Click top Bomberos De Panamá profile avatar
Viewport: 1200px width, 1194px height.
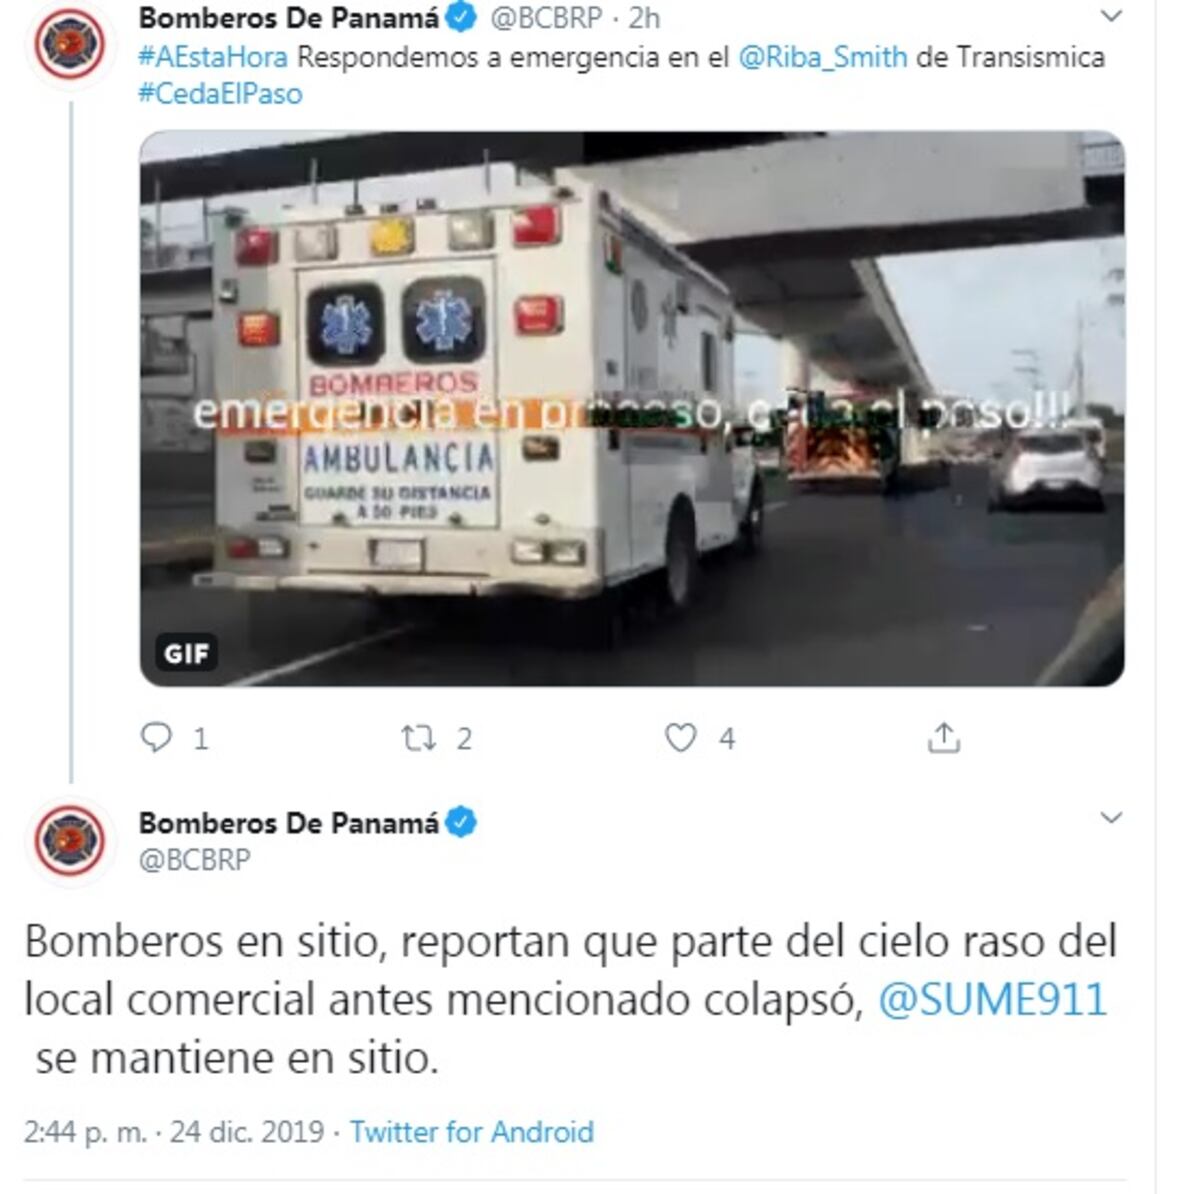pyautogui.click(x=70, y=44)
